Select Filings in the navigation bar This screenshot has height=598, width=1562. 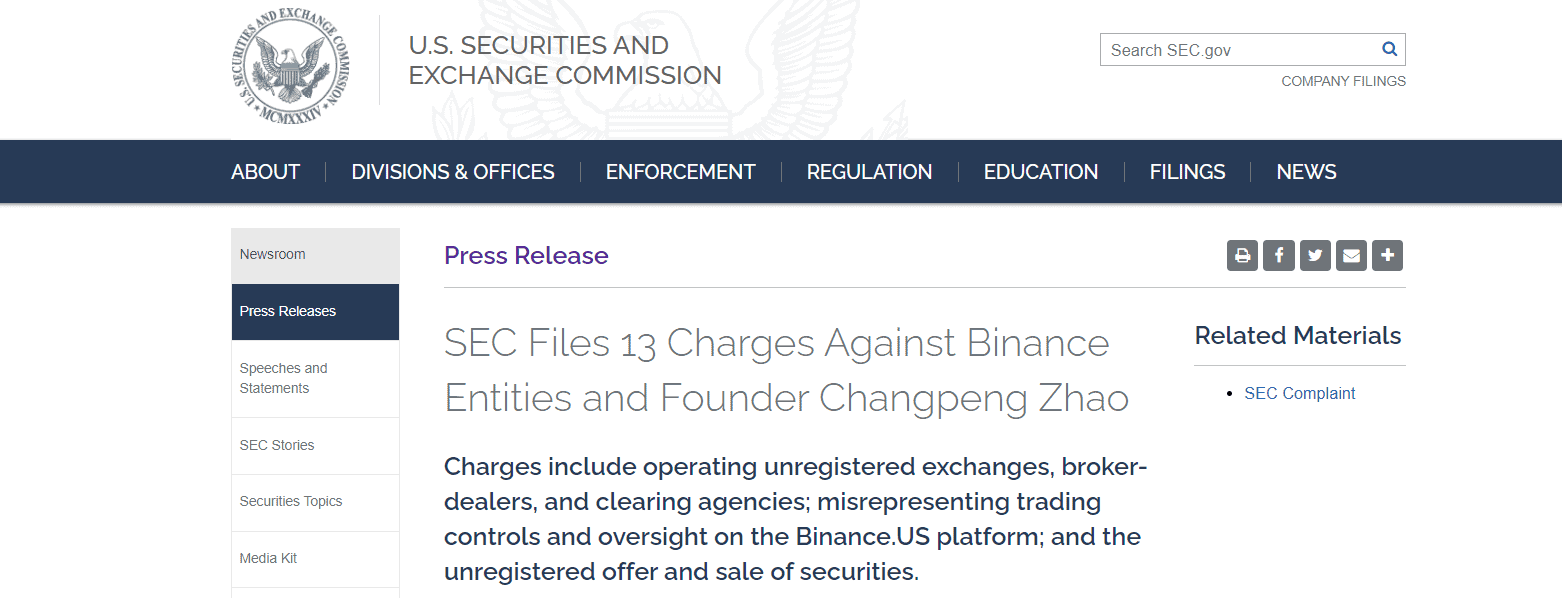click(1187, 172)
